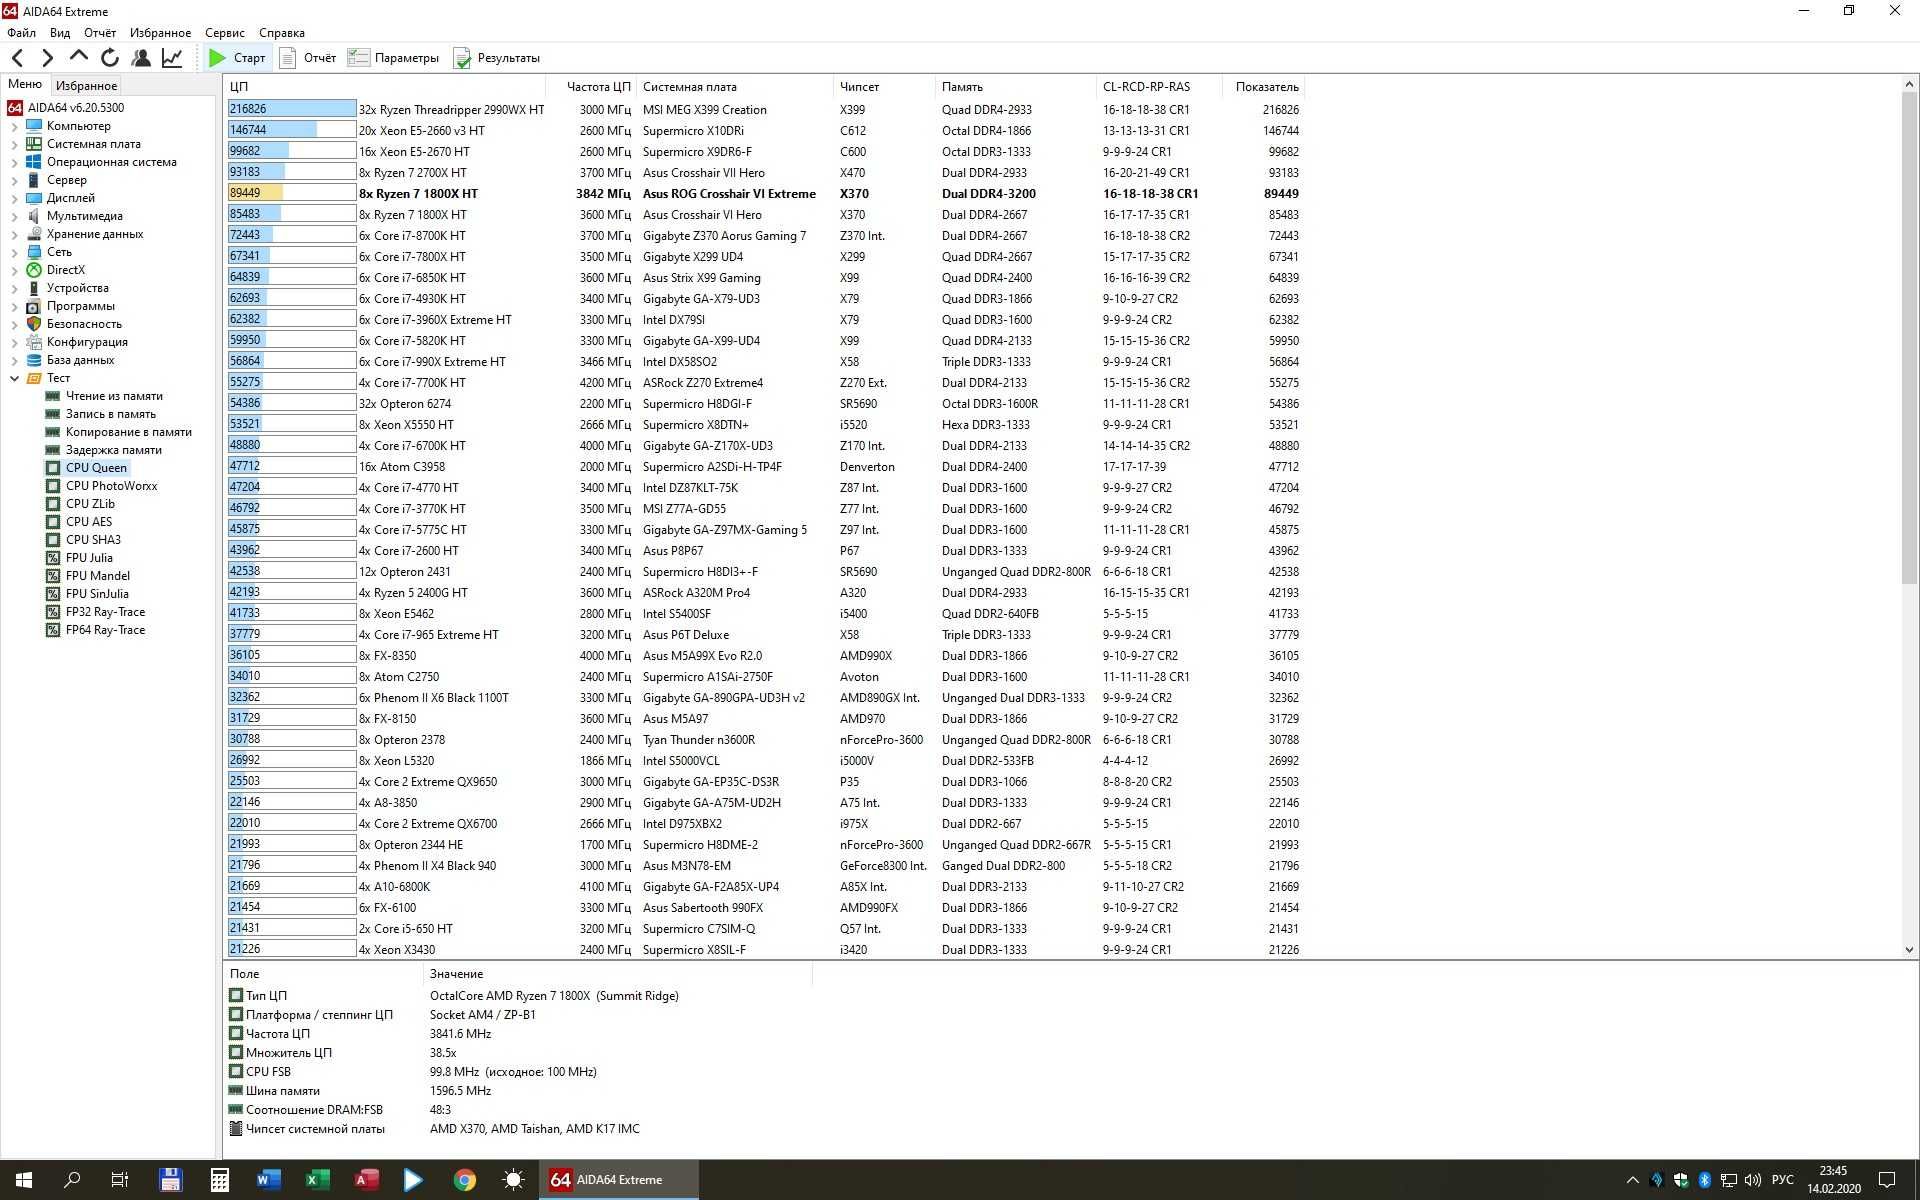This screenshot has width=1920, height=1200.
Task: Open the Вид menu
Action: 60,33
